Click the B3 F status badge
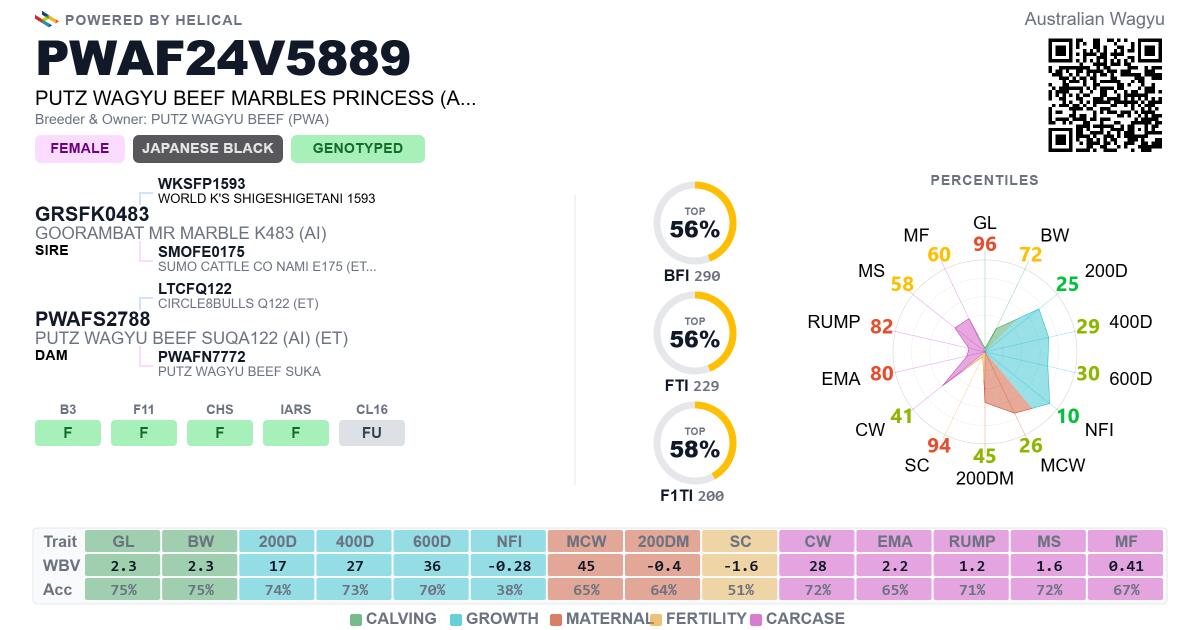This screenshot has width=1200, height=630. pyautogui.click(x=68, y=433)
